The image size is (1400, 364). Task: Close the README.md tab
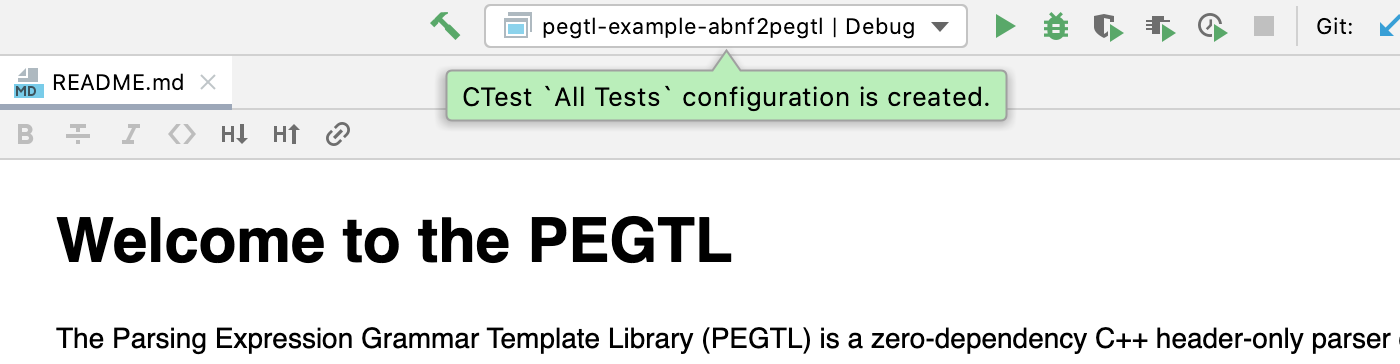click(x=208, y=83)
